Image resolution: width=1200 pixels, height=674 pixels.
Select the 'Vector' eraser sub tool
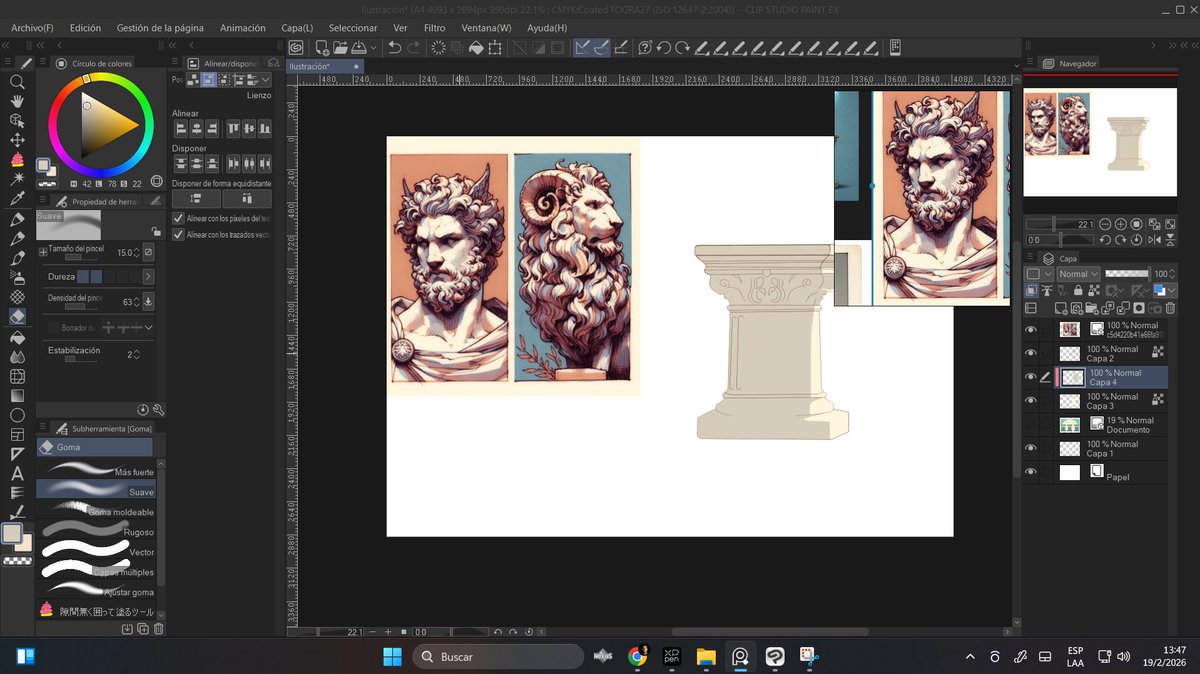(95, 551)
